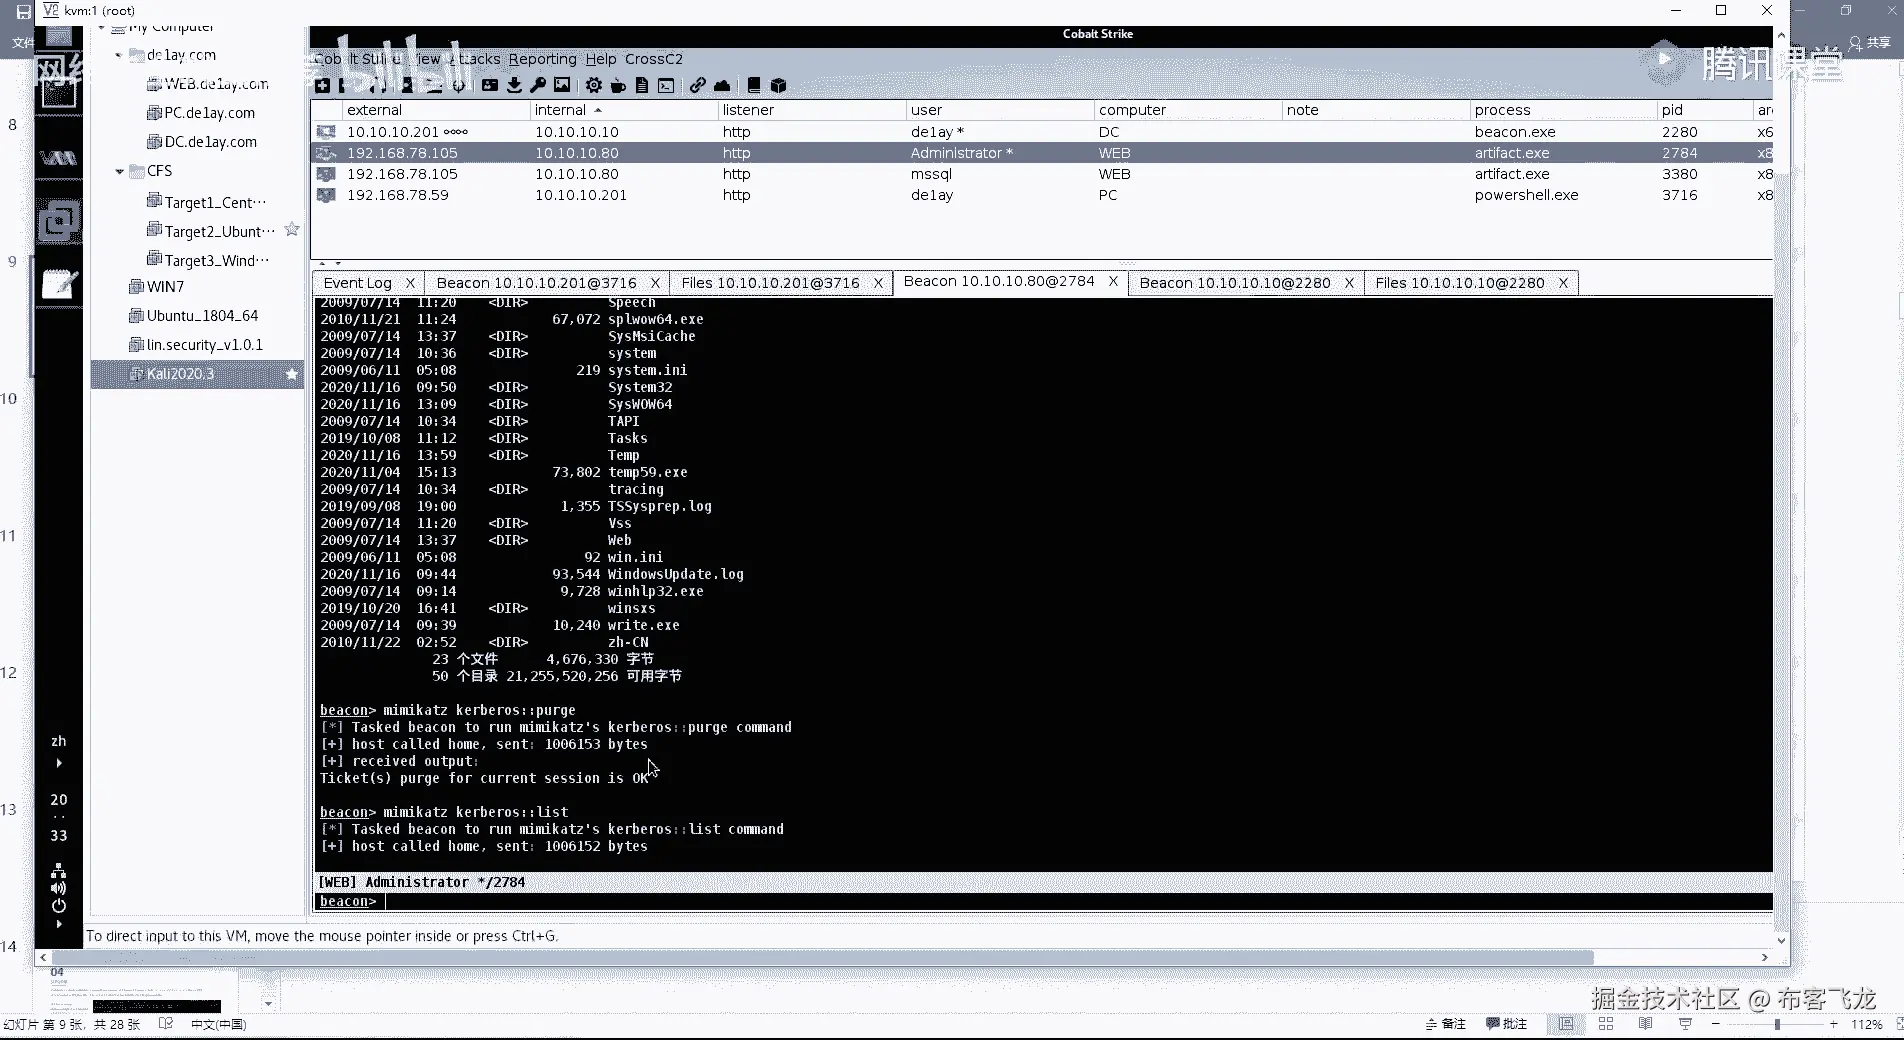Screen dimensions: 1904x1040
Task: Select DC.delay.com in the VM tree
Action: [x=202, y=142]
